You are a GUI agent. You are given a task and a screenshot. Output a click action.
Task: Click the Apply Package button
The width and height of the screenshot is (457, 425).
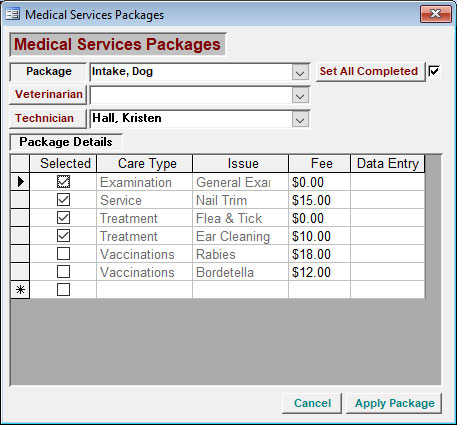click(394, 403)
